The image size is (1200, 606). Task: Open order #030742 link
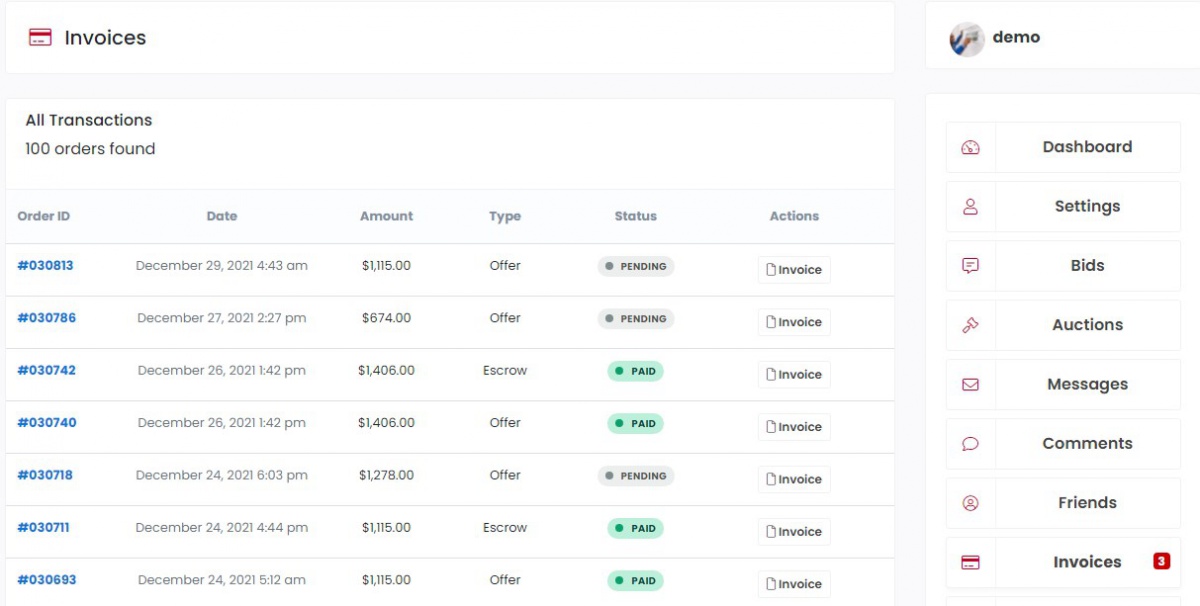pyautogui.click(x=46, y=370)
